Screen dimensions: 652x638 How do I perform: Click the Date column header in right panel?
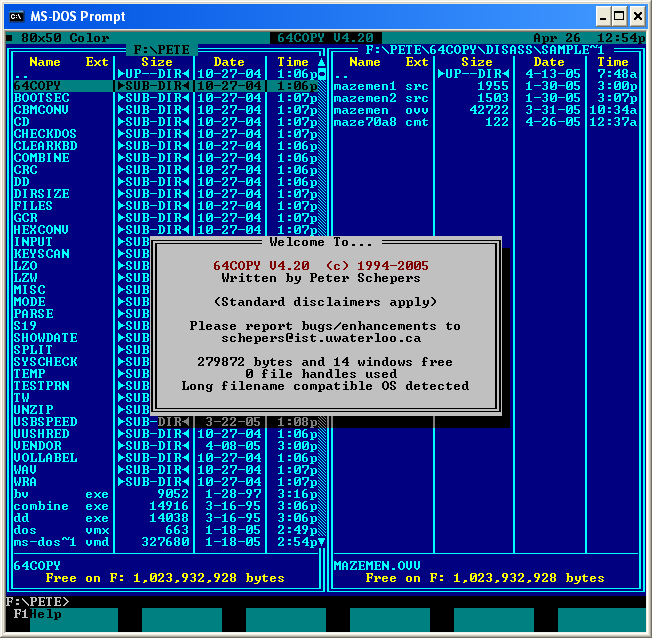click(549, 62)
